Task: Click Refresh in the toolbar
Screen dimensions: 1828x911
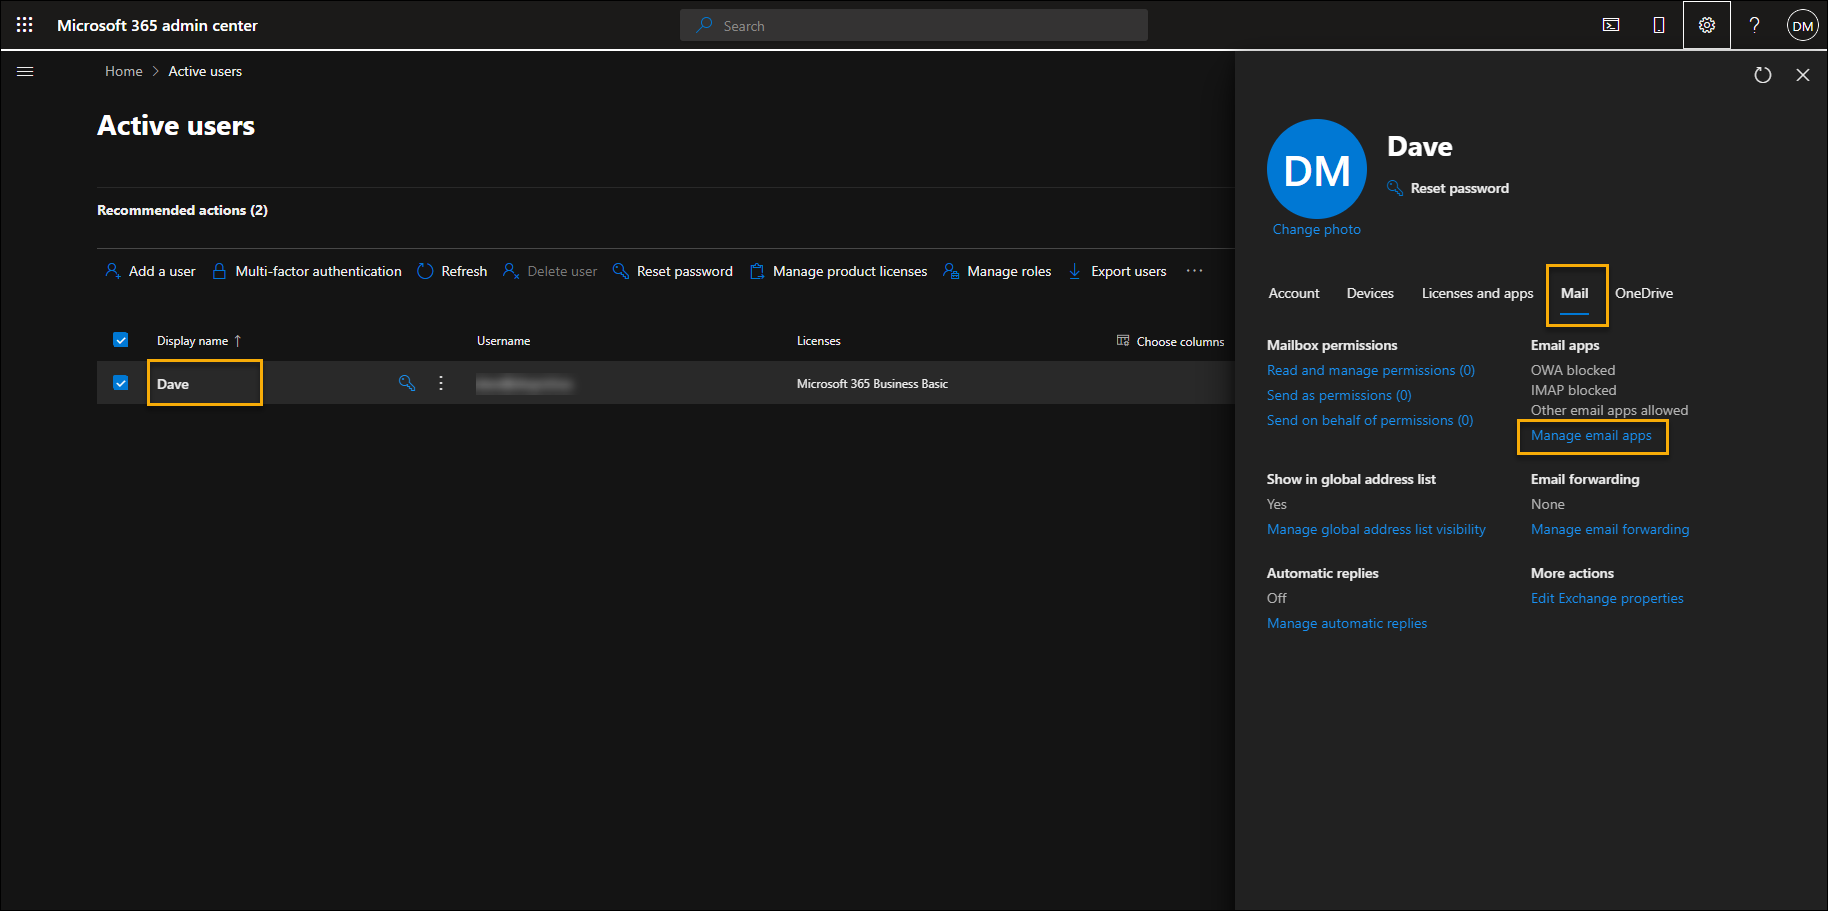Action: pos(452,271)
